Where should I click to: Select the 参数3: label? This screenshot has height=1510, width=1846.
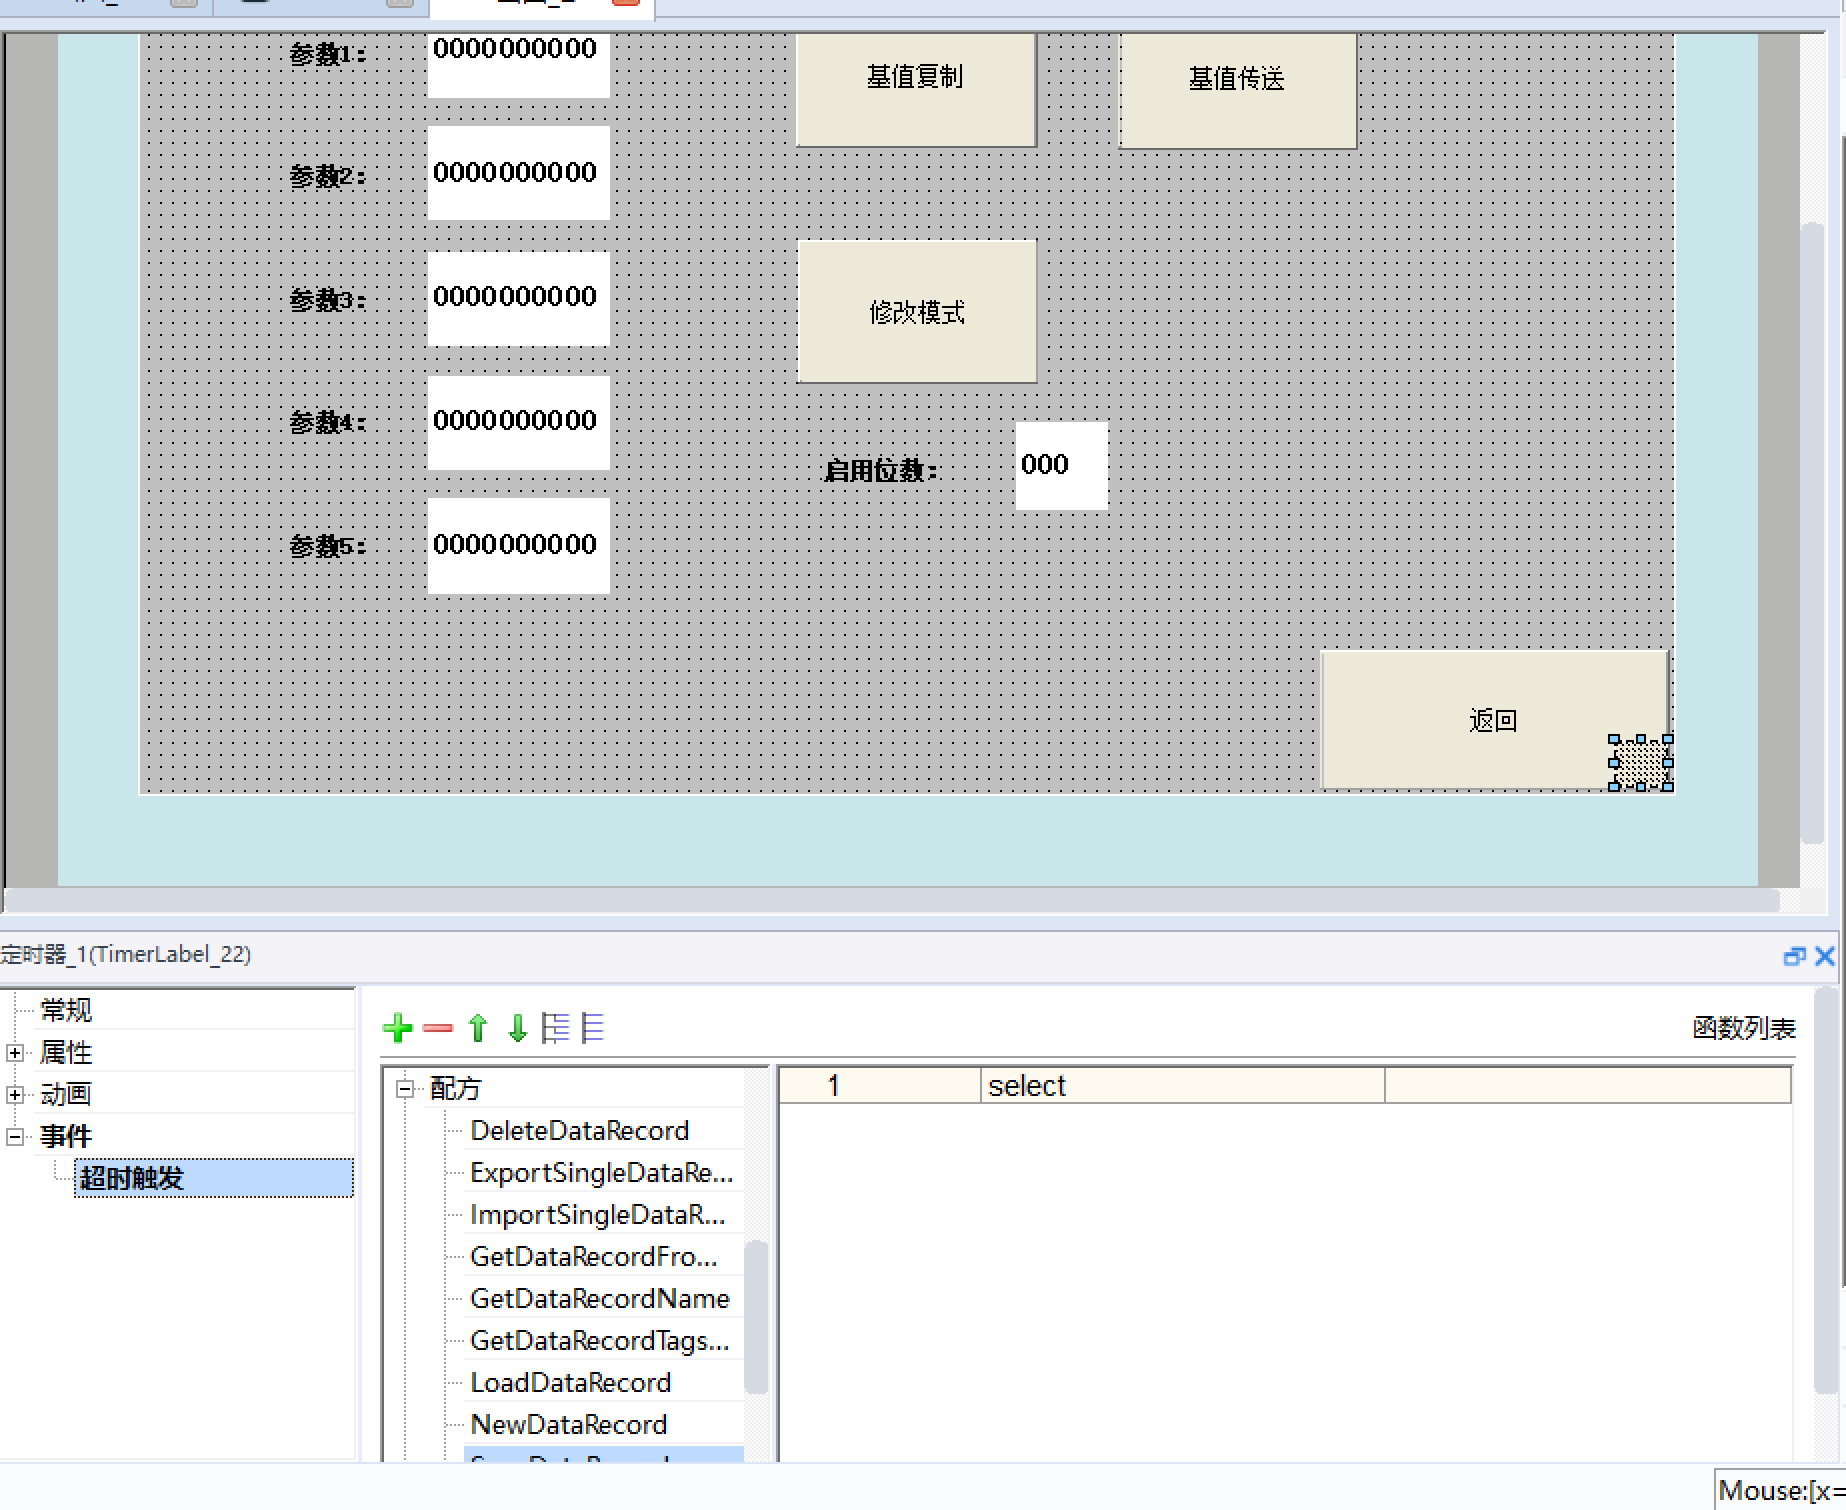(x=328, y=300)
